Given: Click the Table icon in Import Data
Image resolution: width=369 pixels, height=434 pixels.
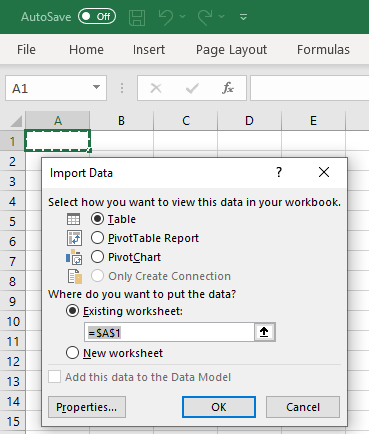Looking at the screenshot, I should click(73, 219).
